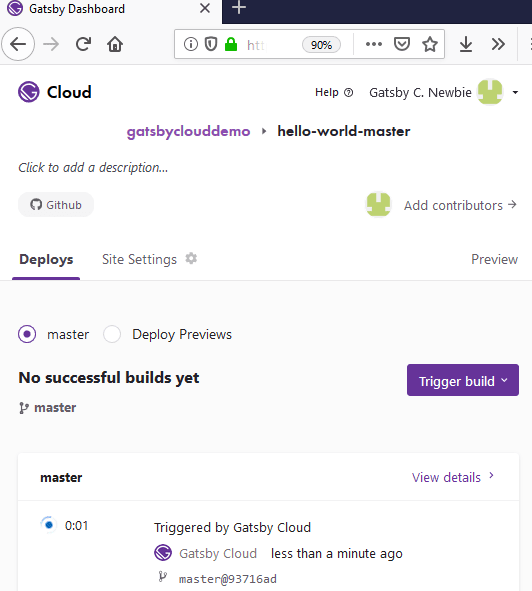The image size is (532, 591).
Task: Open the Downloads panel
Action: [466, 44]
